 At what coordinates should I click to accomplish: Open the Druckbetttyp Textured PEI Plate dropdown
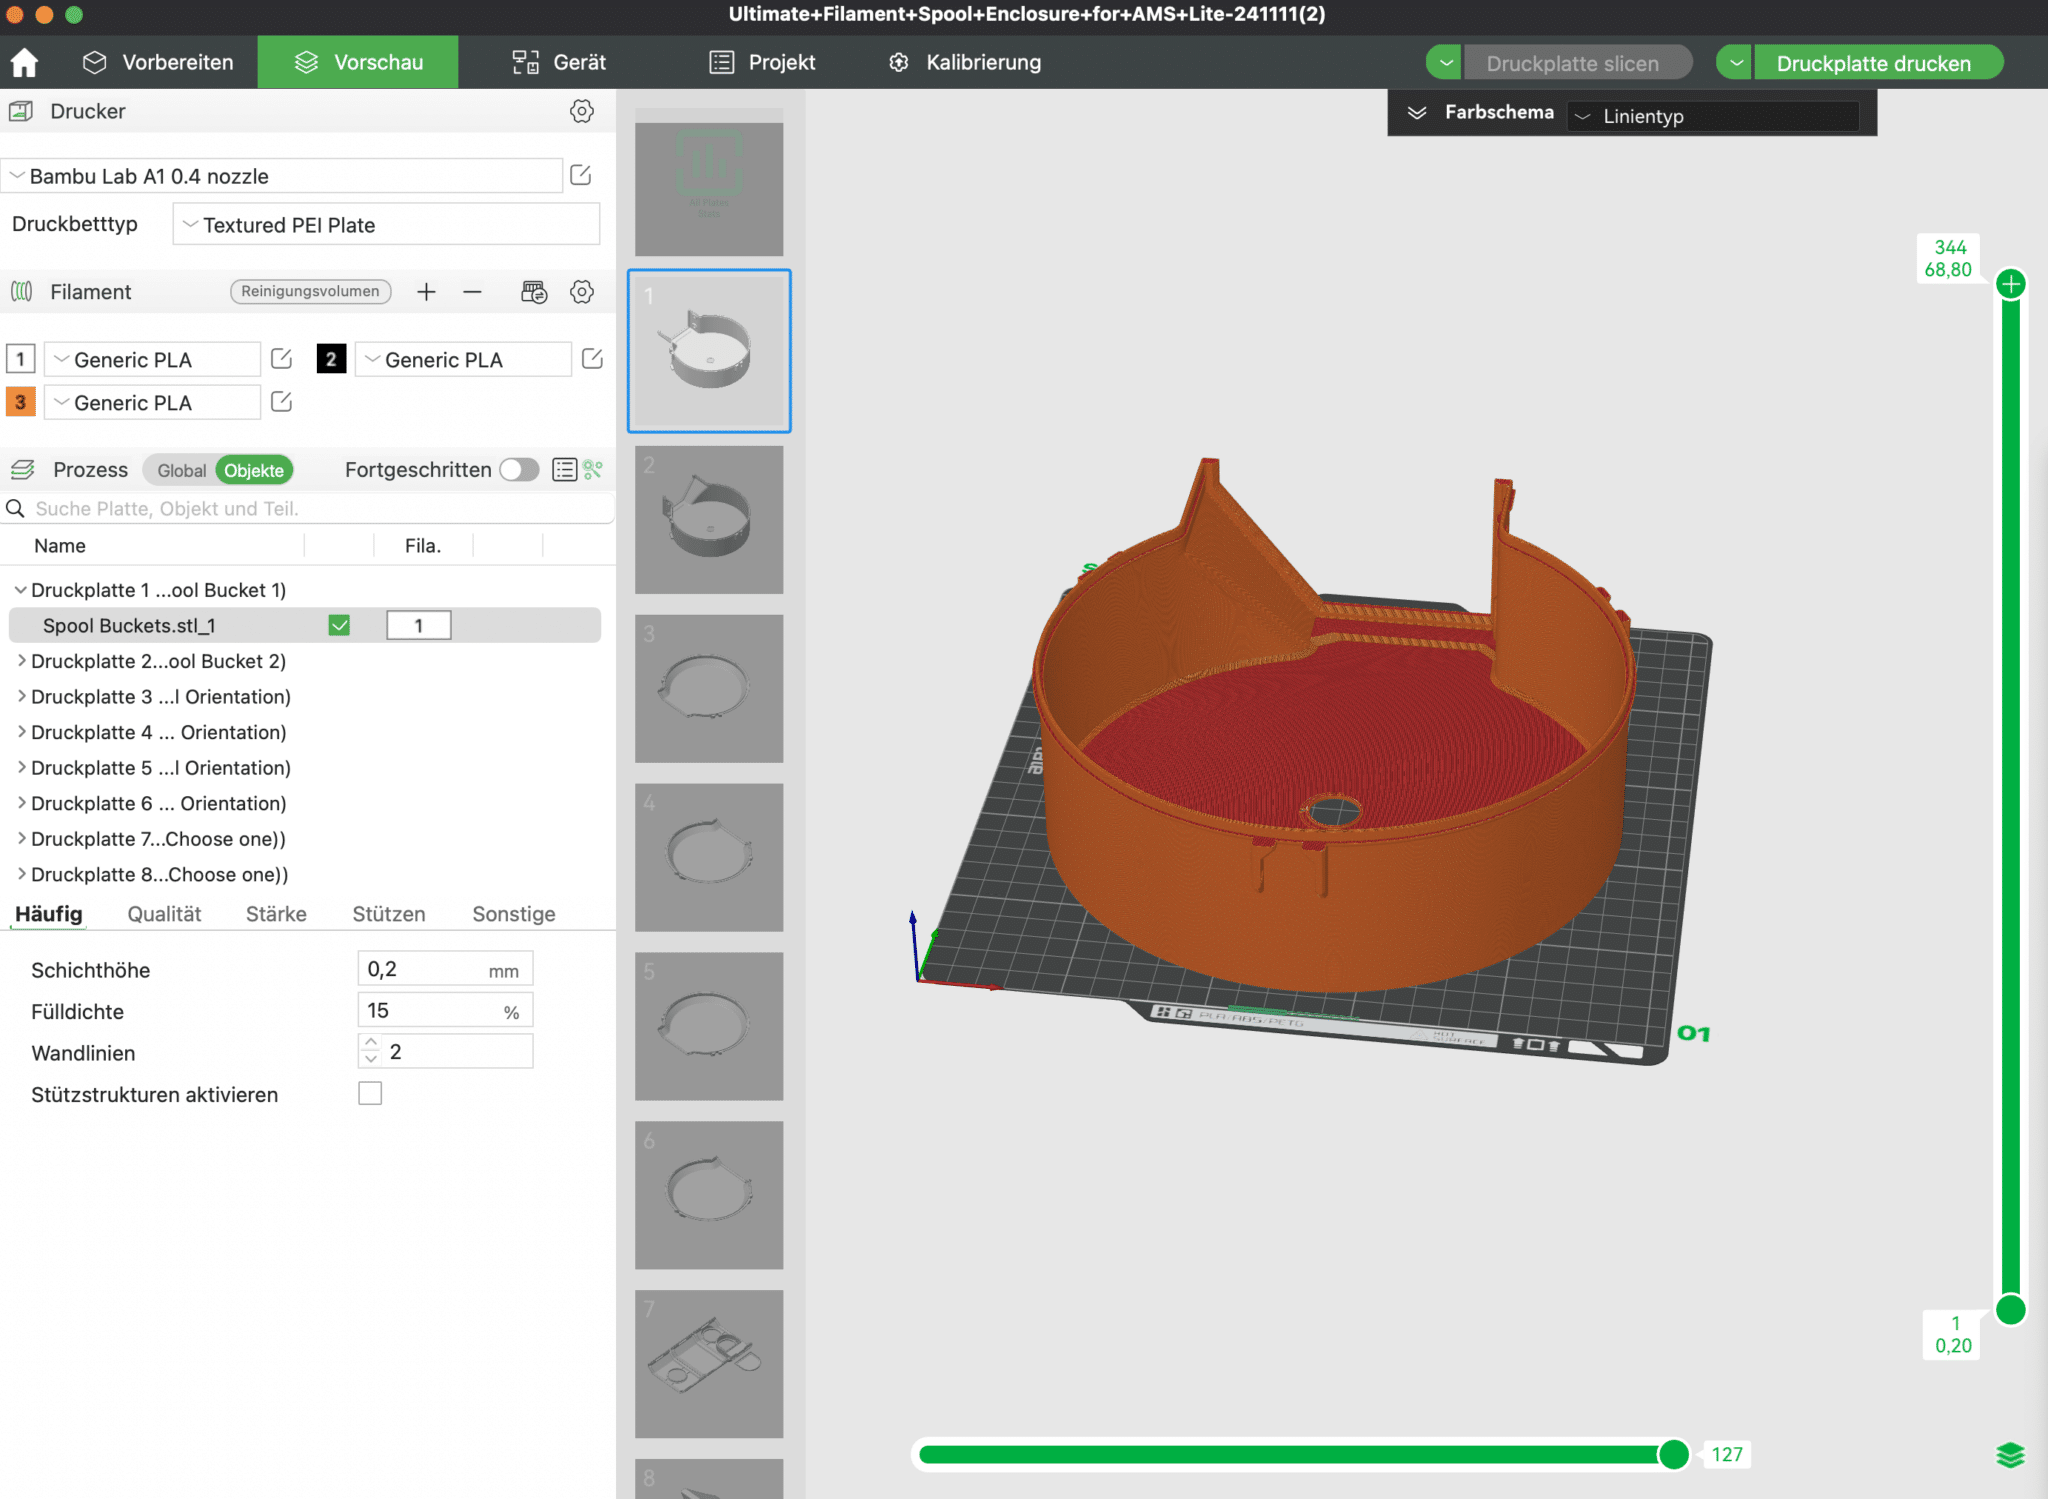coord(386,225)
